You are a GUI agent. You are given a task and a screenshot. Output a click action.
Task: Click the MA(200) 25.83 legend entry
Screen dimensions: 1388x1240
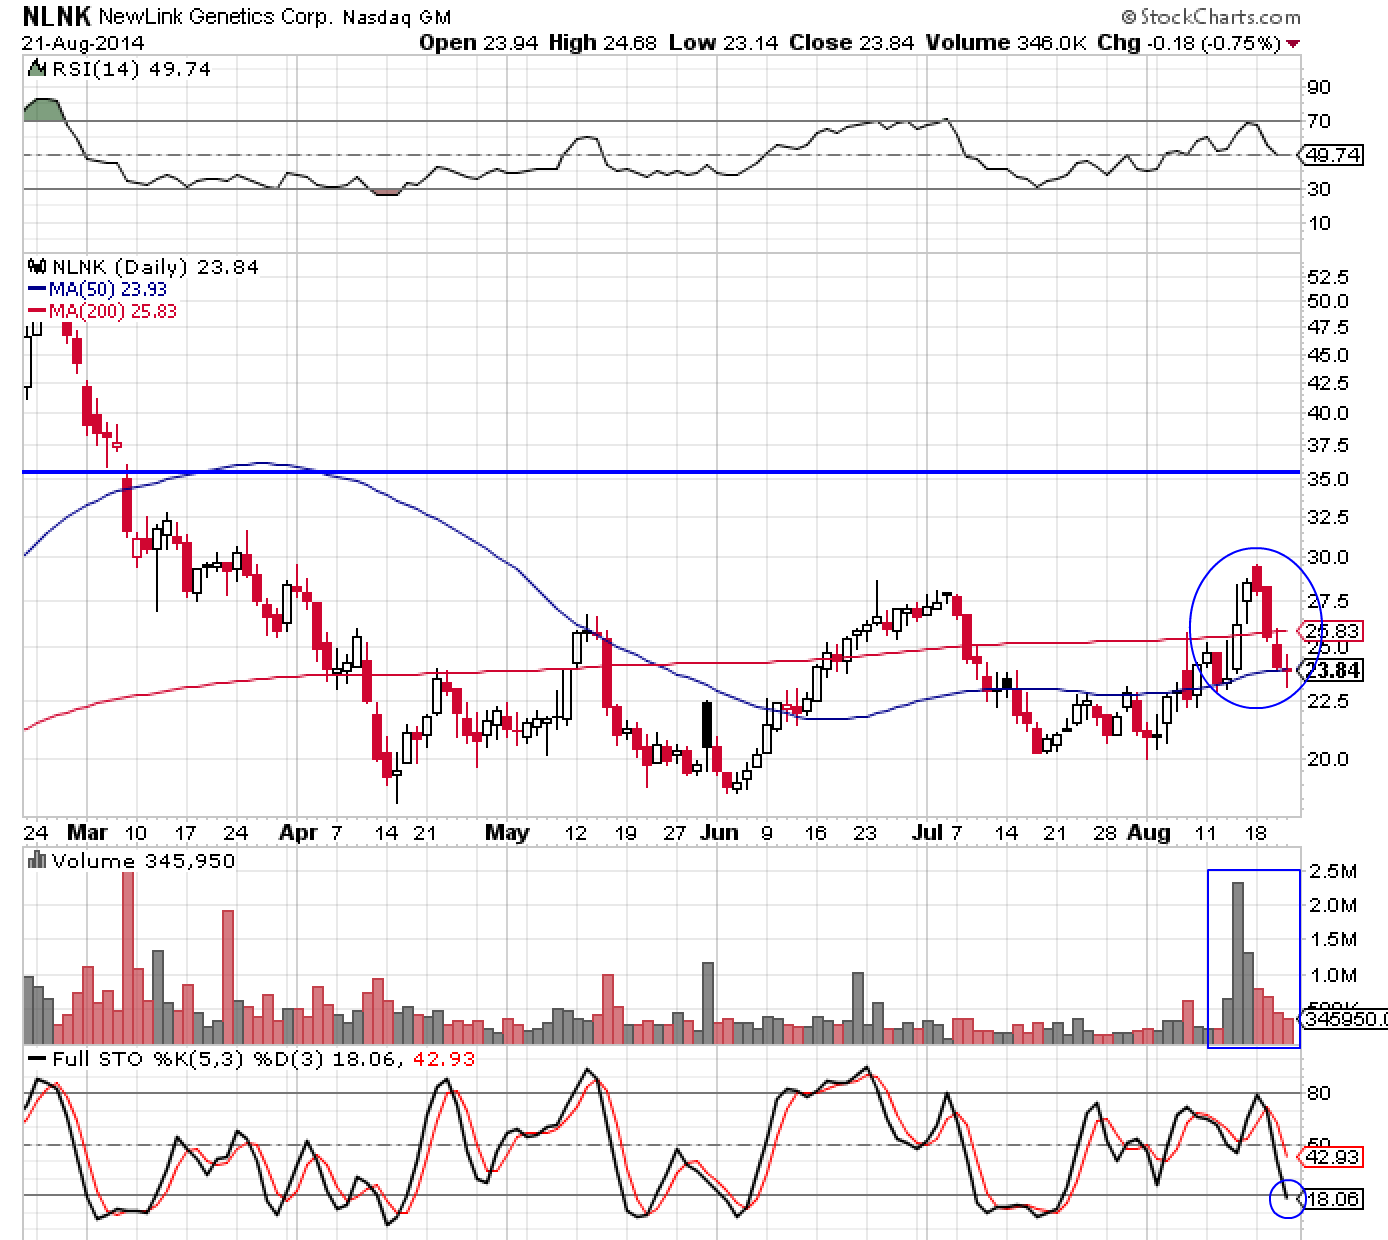[x=101, y=311]
